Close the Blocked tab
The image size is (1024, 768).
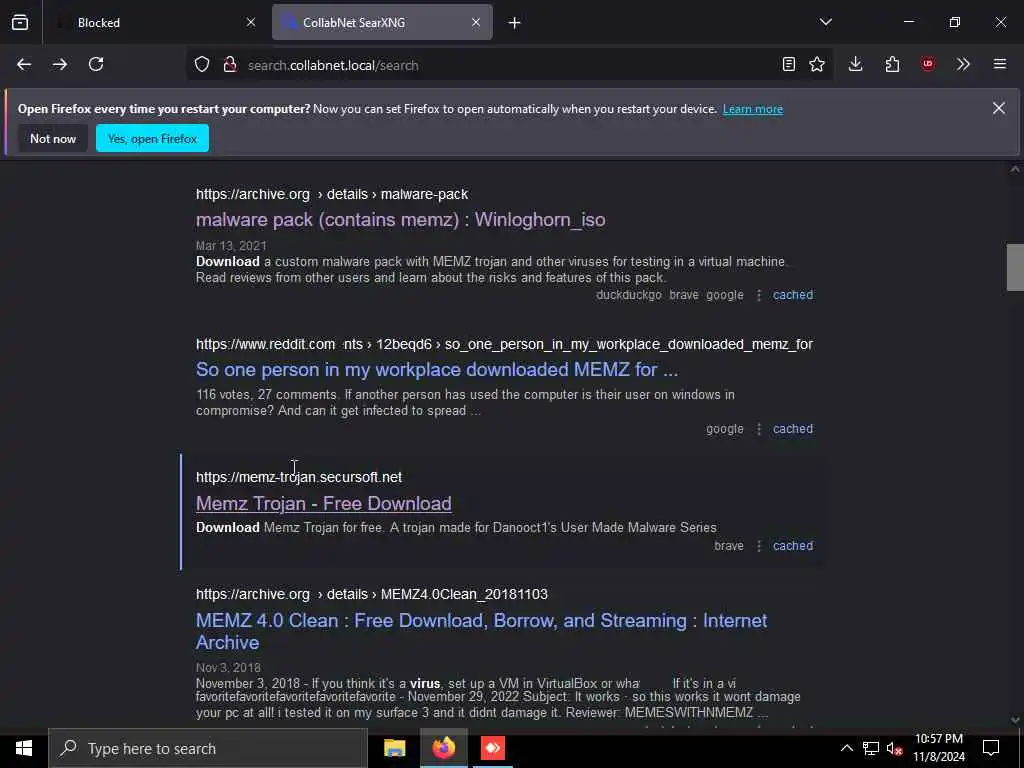[251, 22]
